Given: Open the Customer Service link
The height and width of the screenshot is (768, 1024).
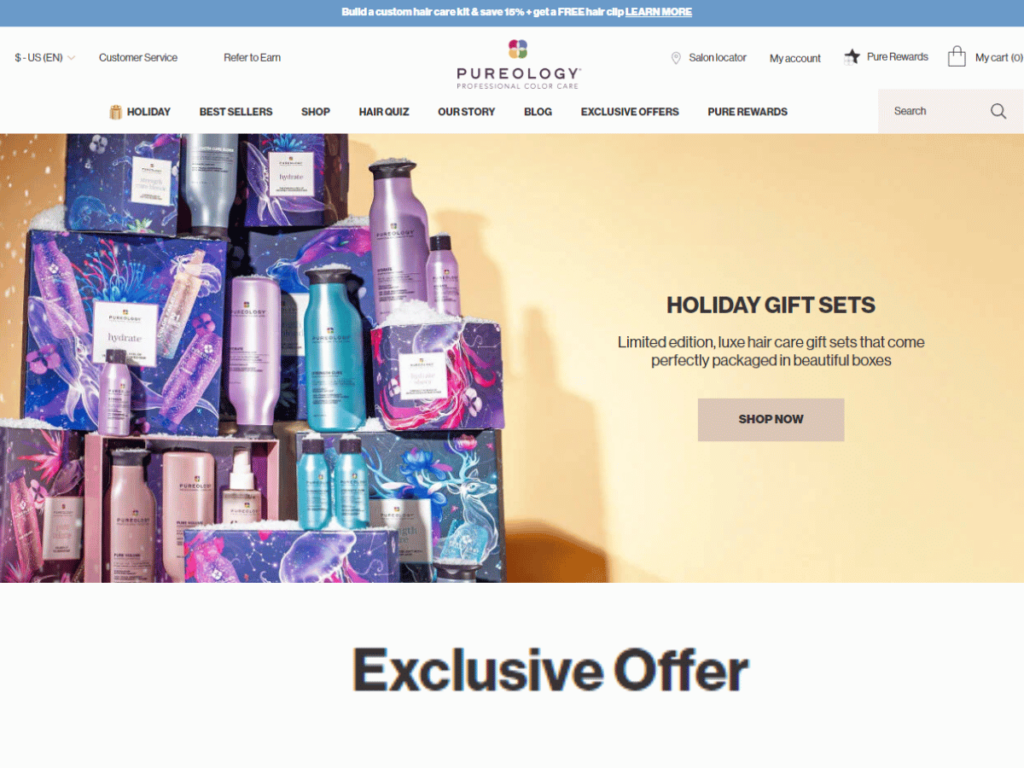Looking at the screenshot, I should (138, 57).
